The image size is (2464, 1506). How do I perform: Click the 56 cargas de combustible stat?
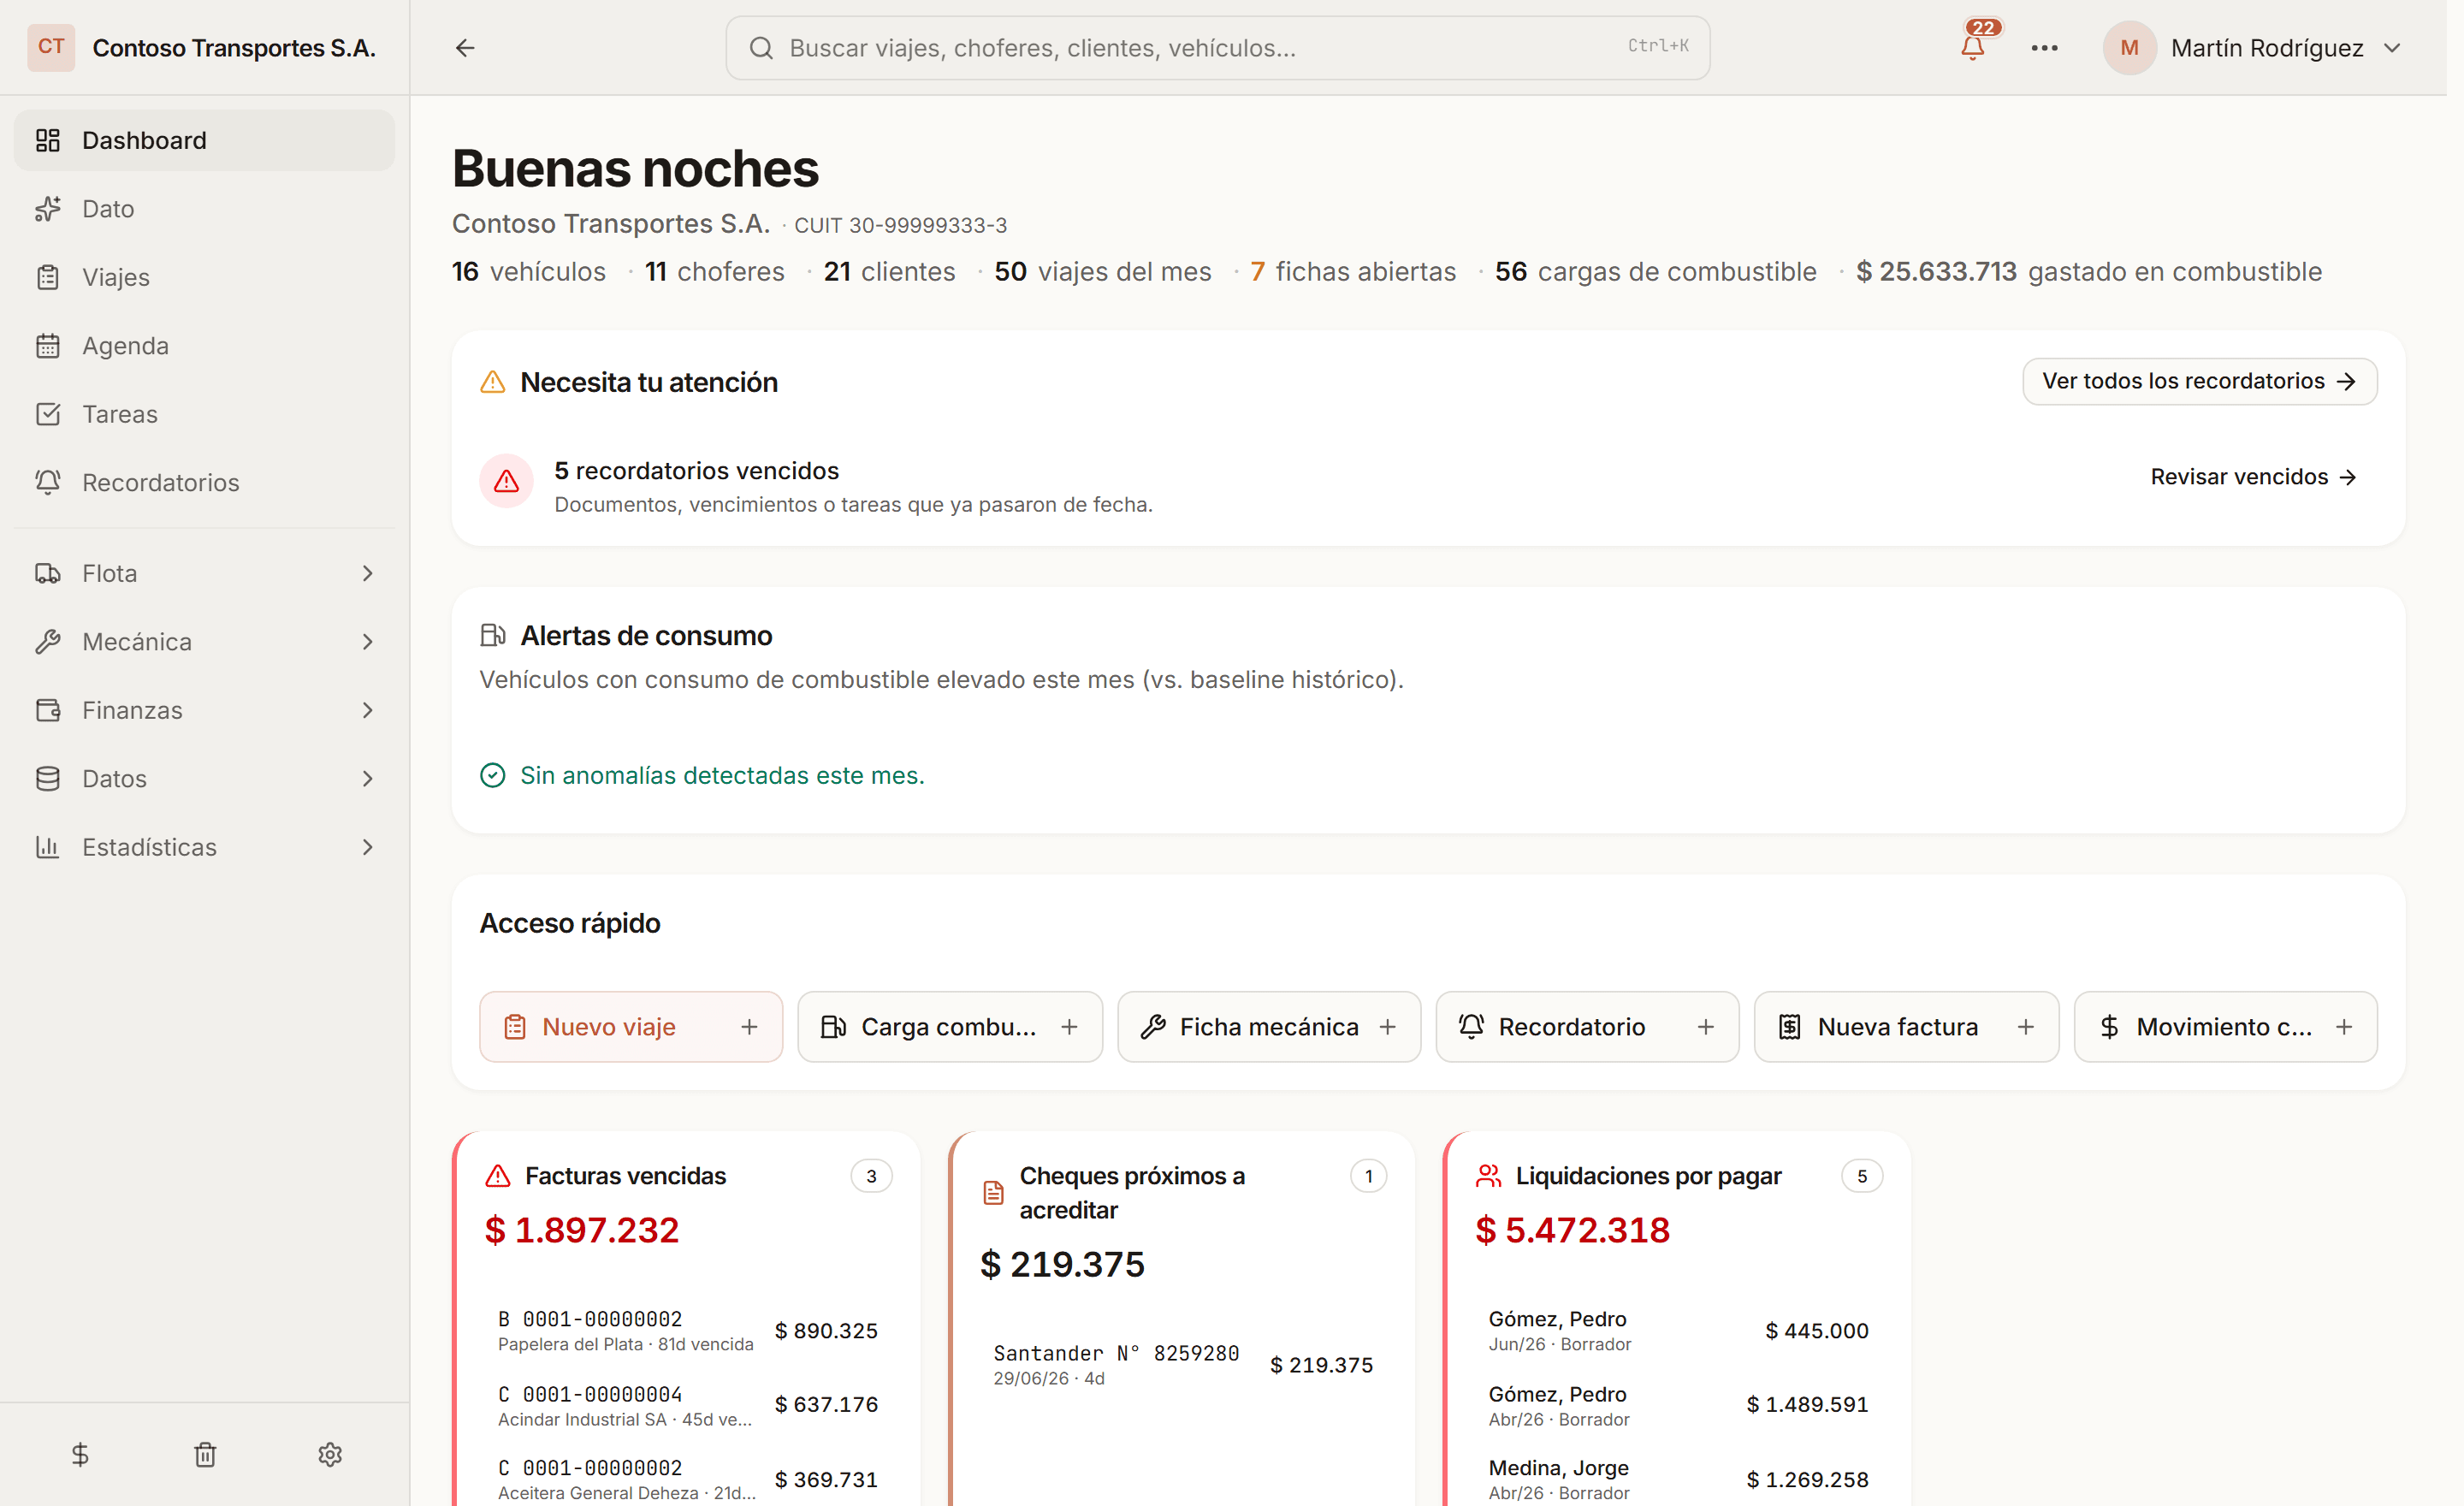coord(1655,272)
